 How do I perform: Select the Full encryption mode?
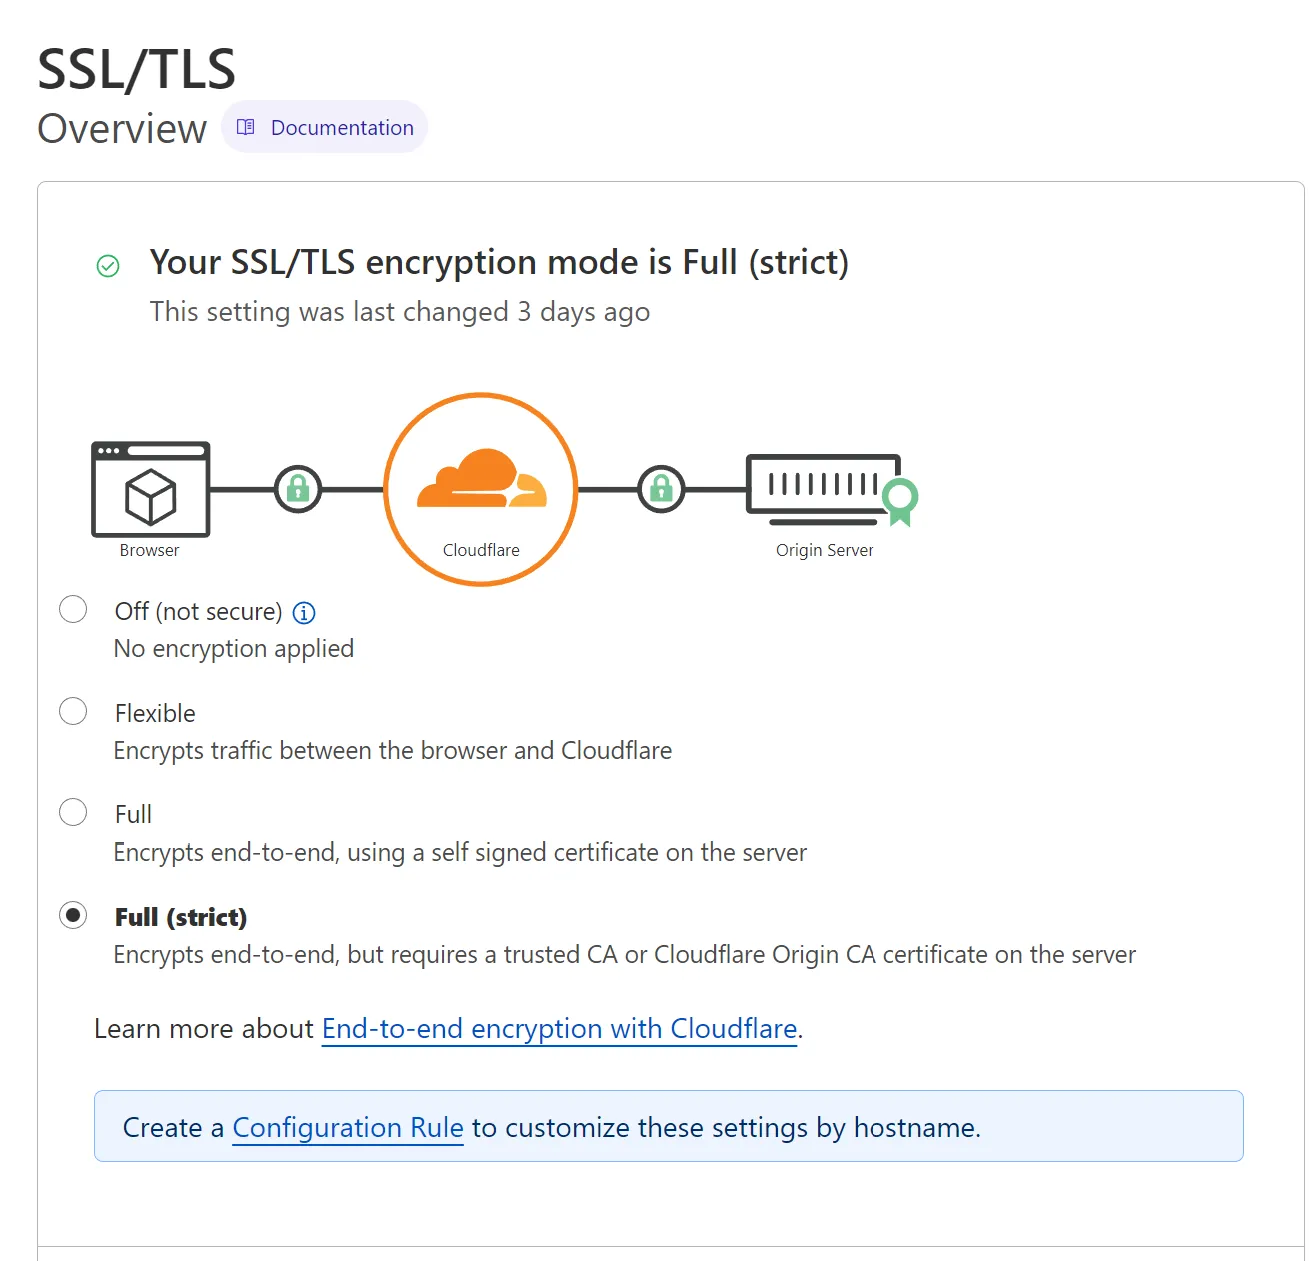pyautogui.click(x=72, y=812)
